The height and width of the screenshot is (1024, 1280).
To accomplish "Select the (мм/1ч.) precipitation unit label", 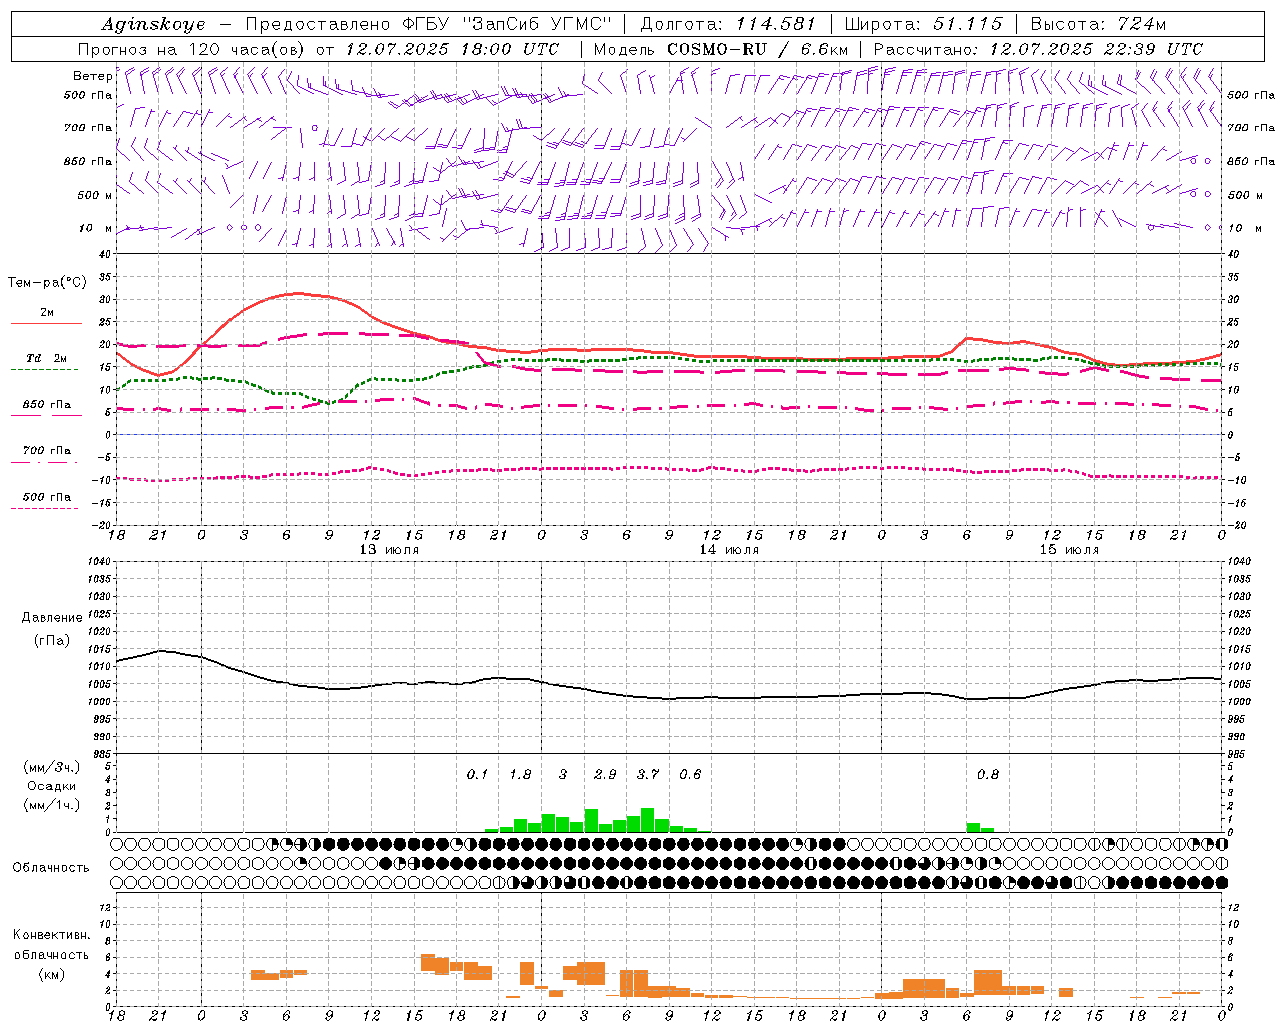I will click(52, 805).
